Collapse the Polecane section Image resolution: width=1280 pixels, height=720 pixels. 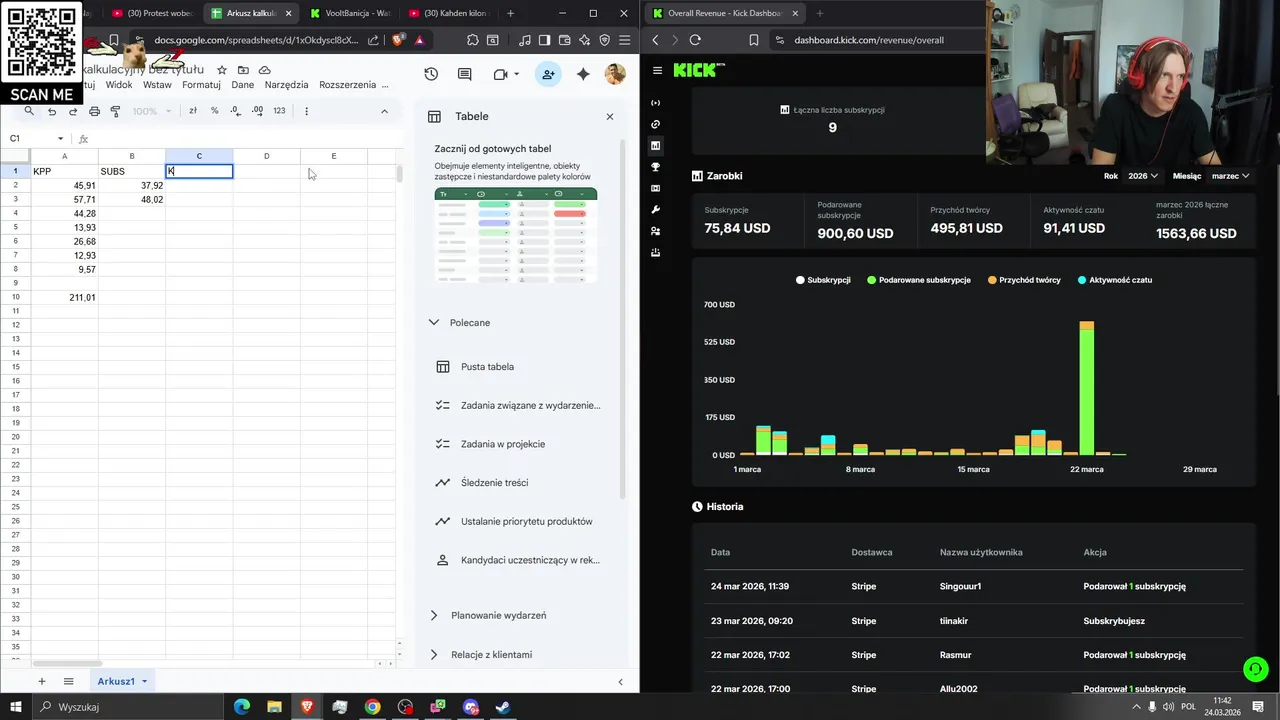[433, 323]
